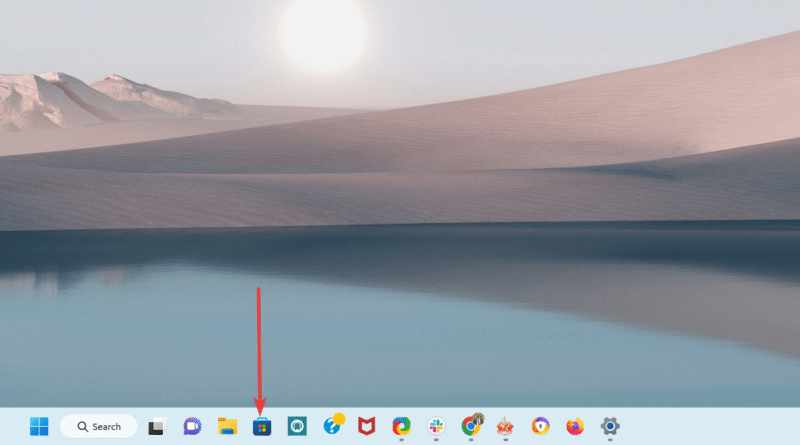The width and height of the screenshot is (800, 445).
Task: Open the Microsoft Store app
Action: 261,426
